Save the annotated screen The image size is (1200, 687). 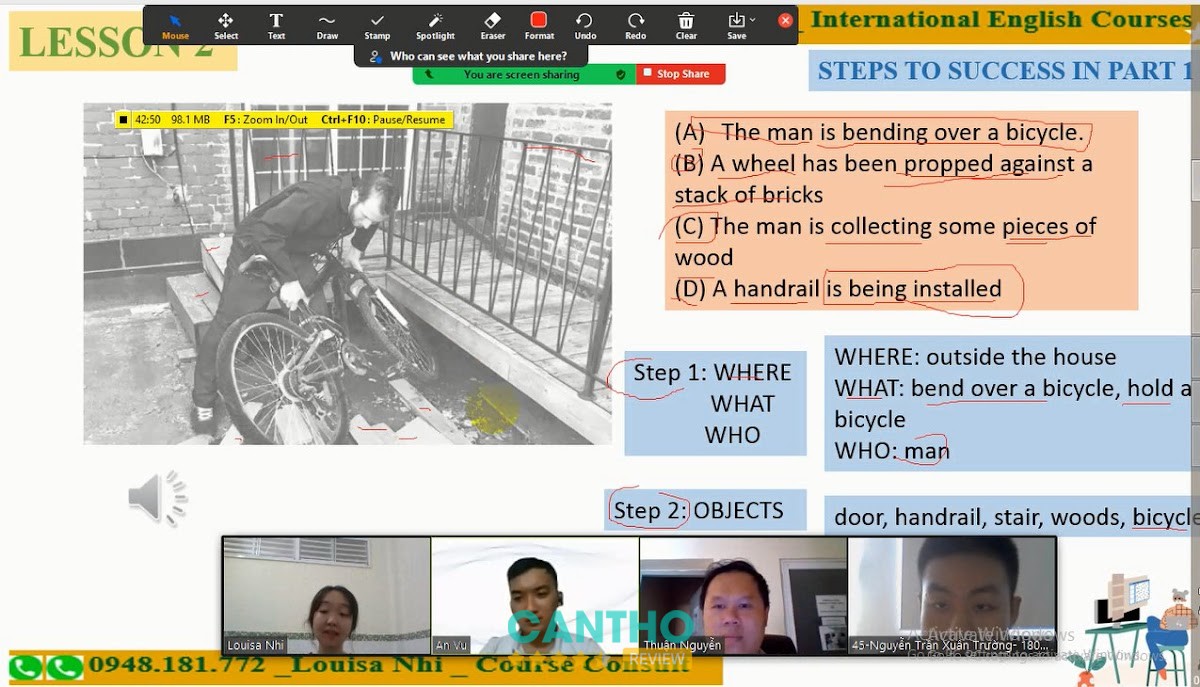[x=736, y=26]
